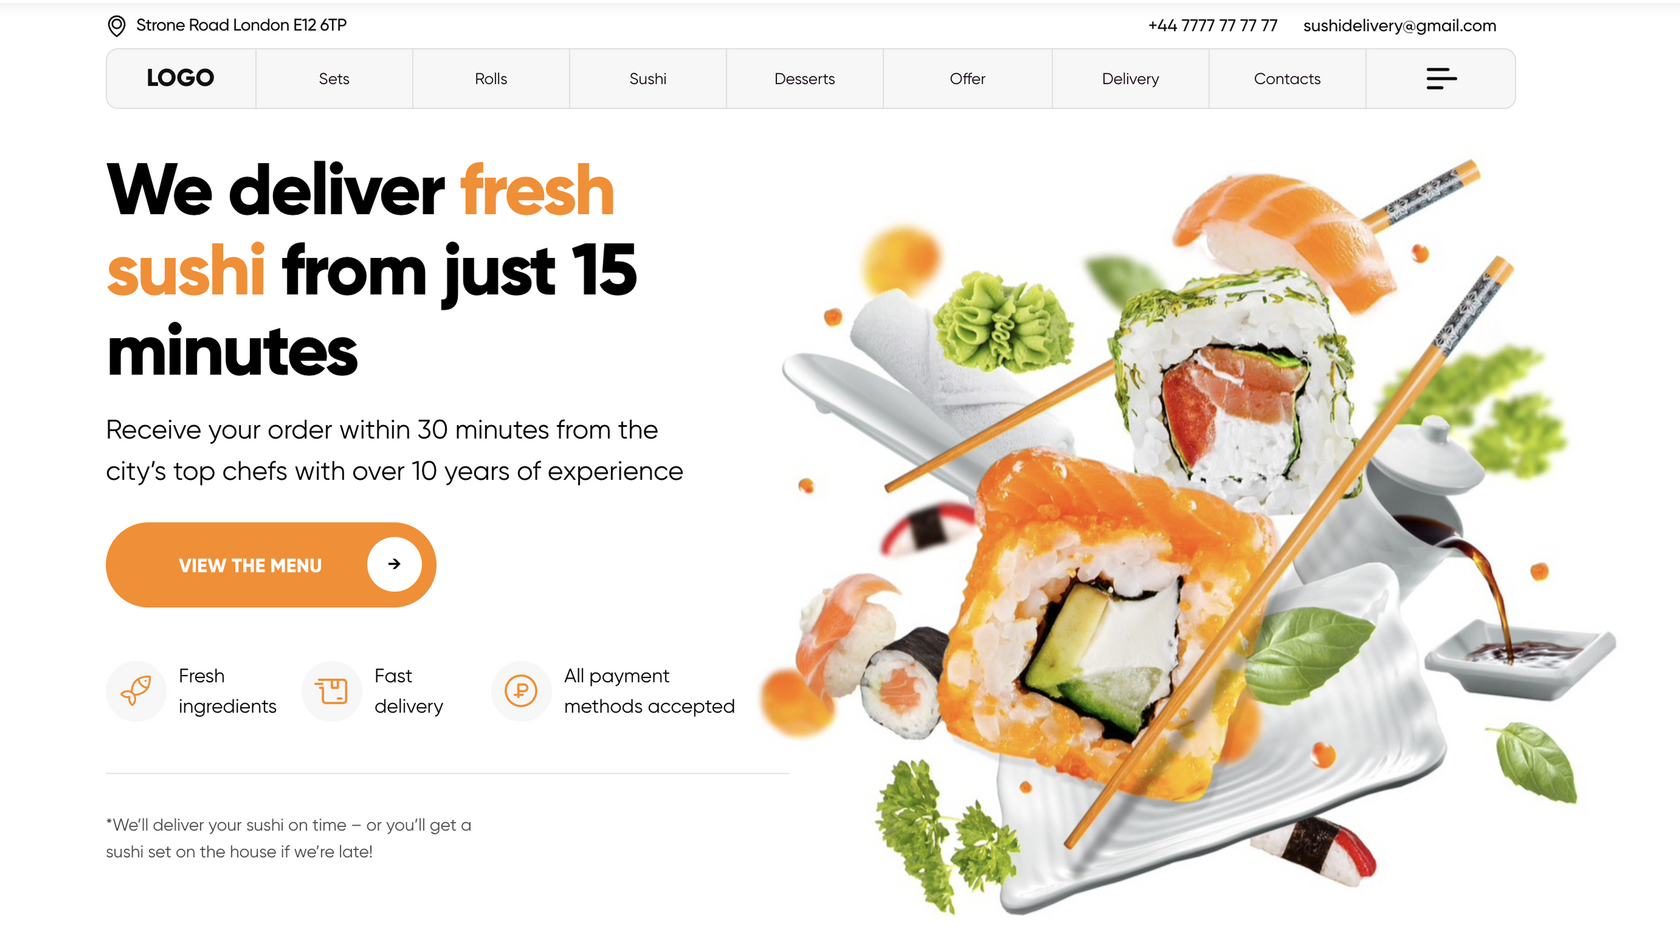Go to the Rolls section
This screenshot has width=1680, height=945.
(x=491, y=79)
